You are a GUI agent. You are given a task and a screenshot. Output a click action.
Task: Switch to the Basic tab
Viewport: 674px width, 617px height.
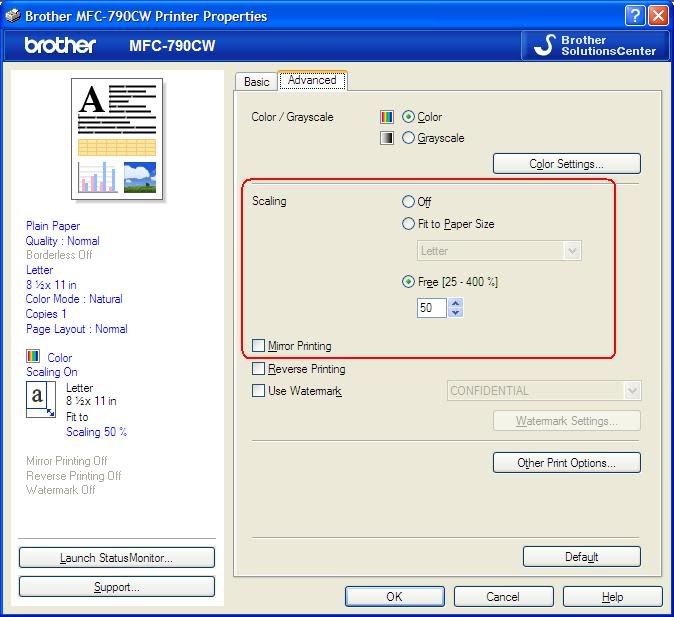(x=257, y=82)
